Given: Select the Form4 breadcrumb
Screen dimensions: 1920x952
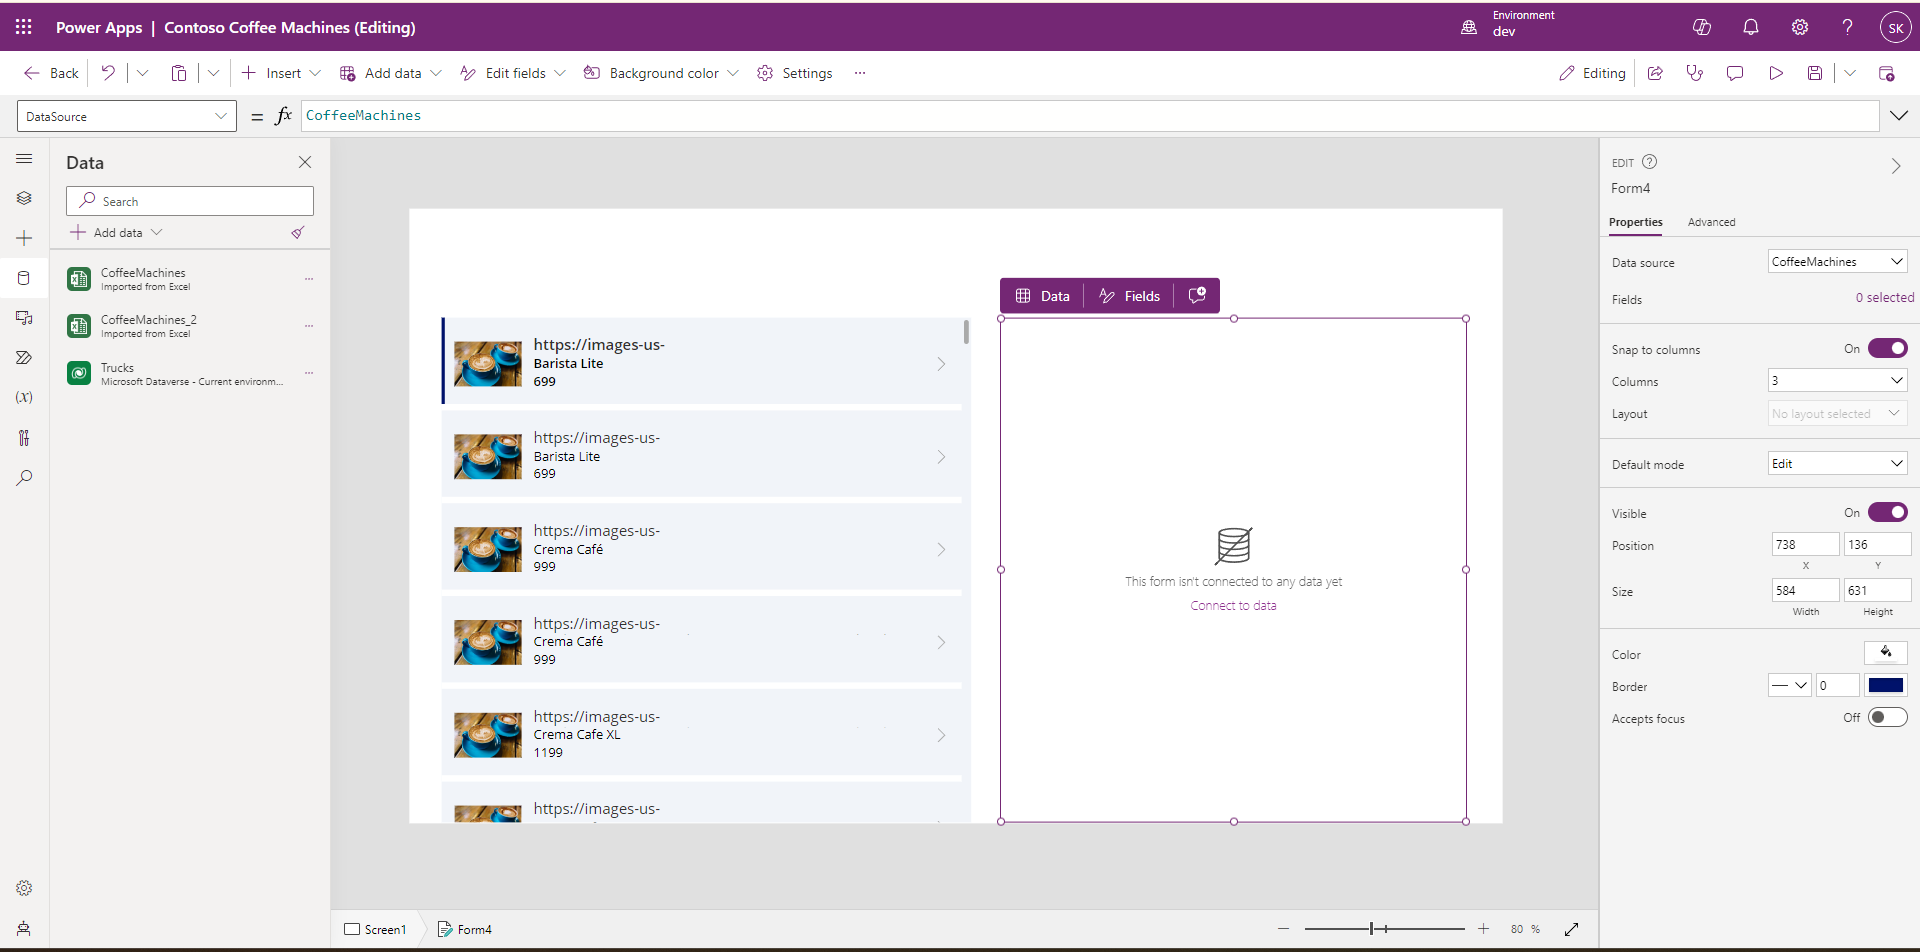Looking at the screenshot, I should (x=465, y=929).
